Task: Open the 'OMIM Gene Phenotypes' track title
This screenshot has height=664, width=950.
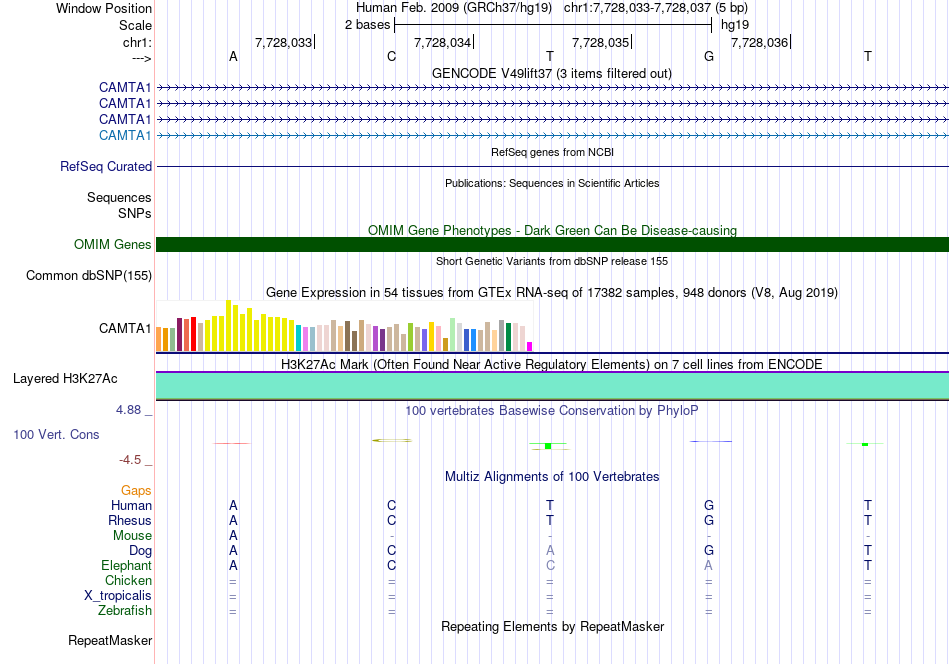Action: (552, 230)
